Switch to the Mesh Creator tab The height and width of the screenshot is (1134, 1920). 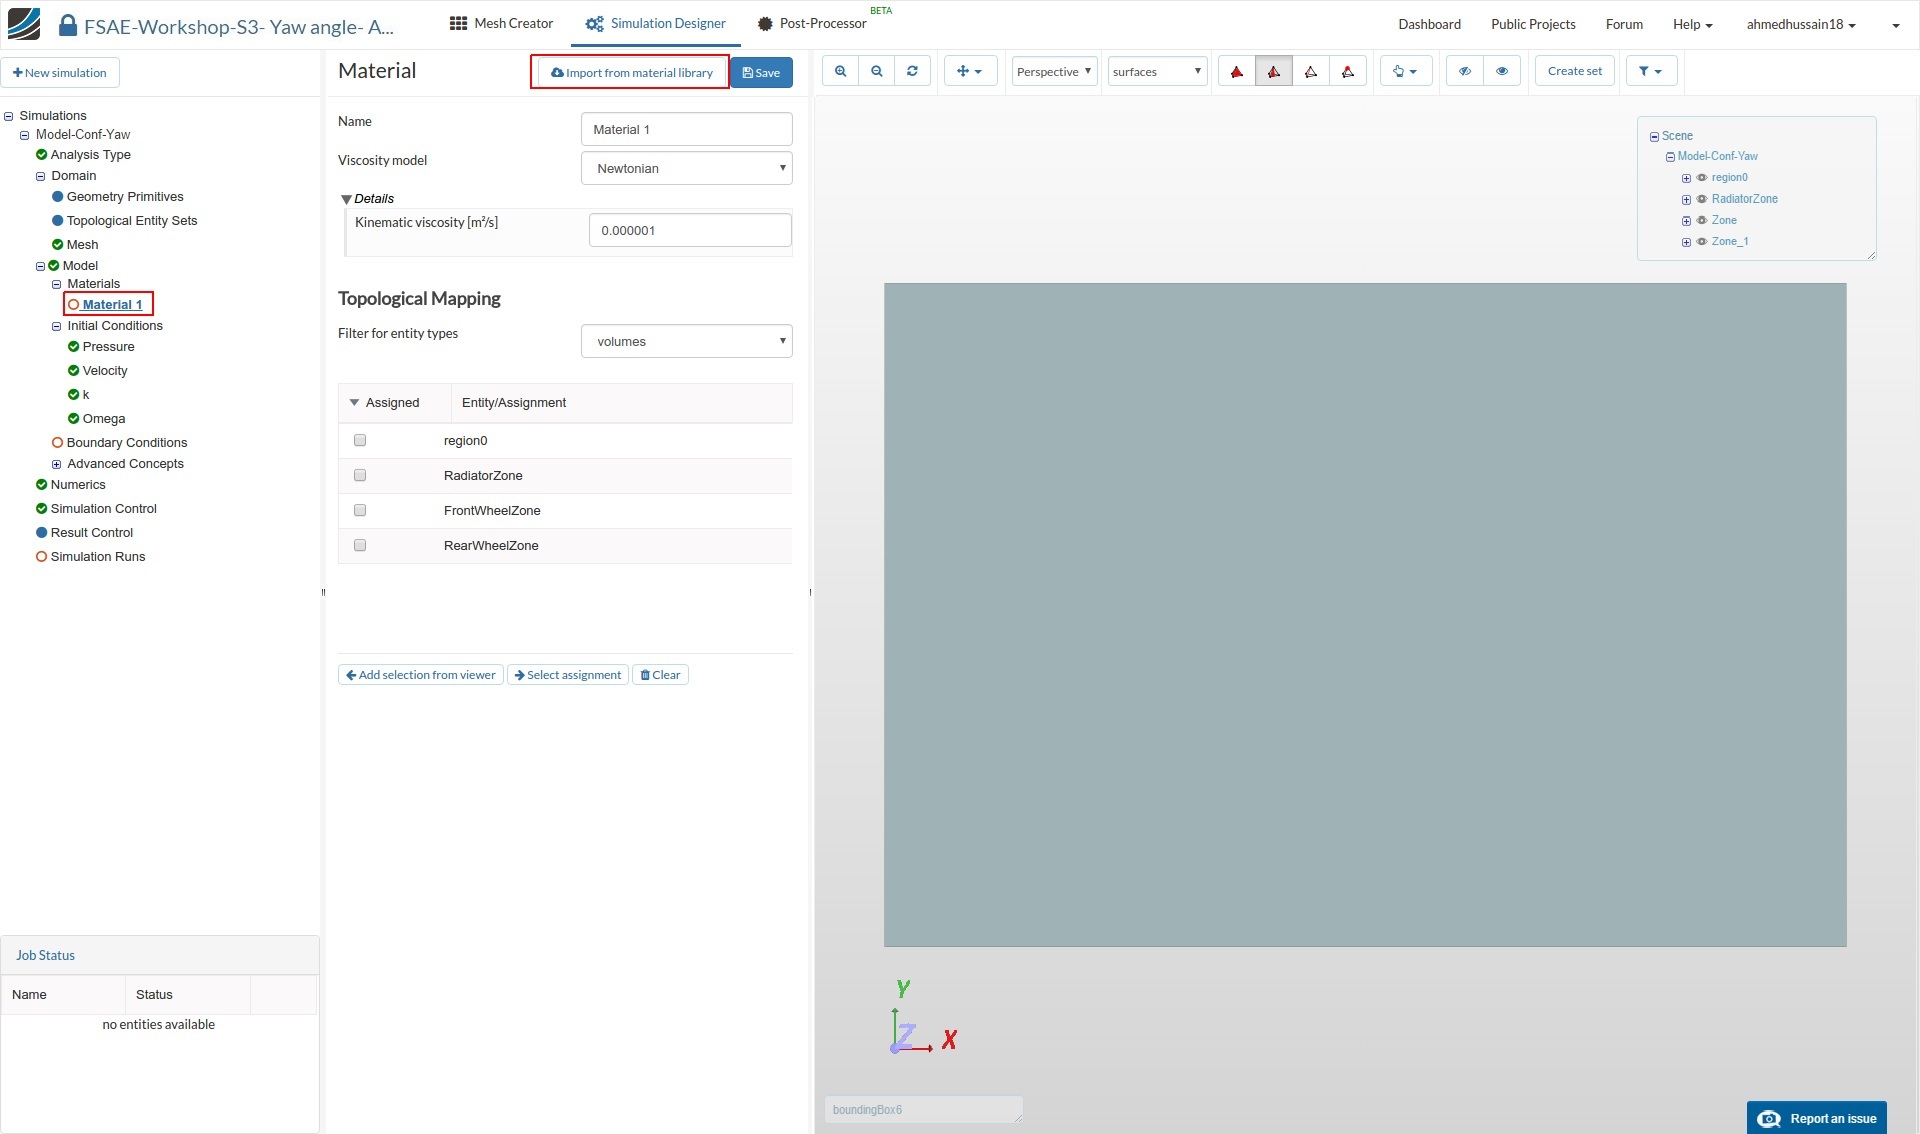click(501, 23)
